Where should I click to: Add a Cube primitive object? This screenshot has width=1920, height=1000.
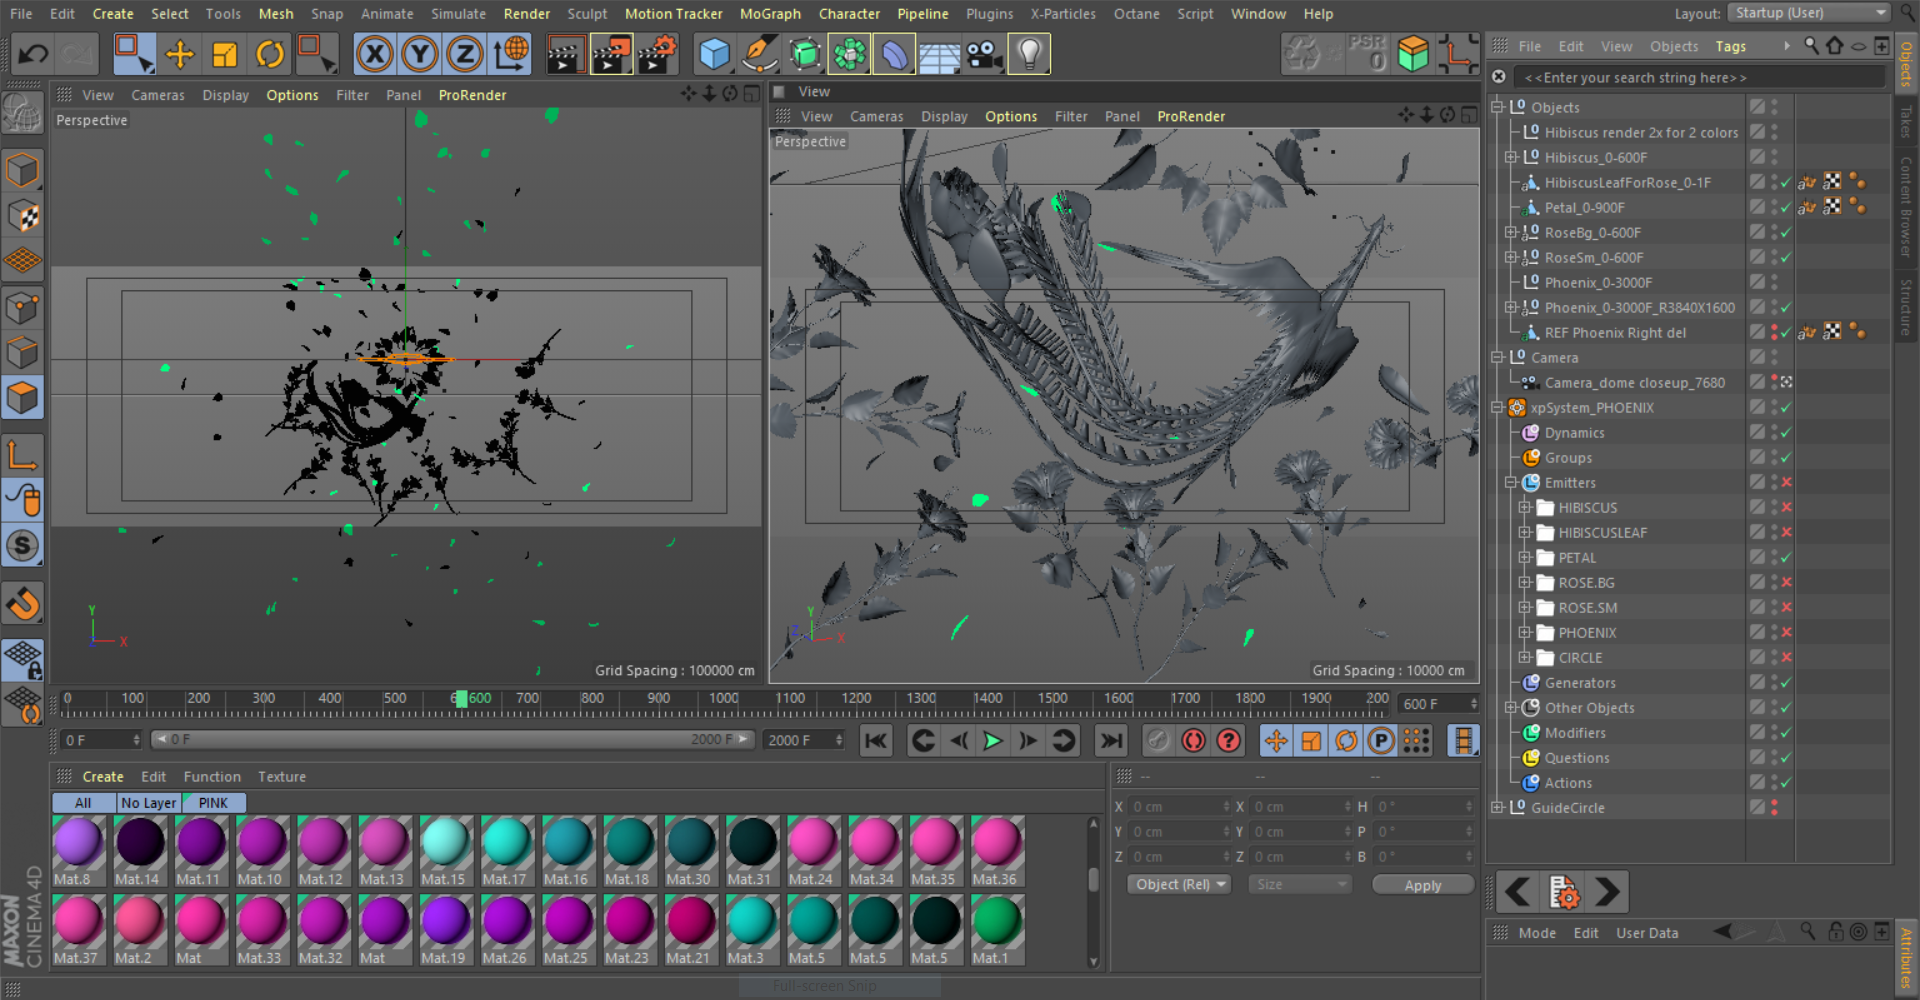714,54
